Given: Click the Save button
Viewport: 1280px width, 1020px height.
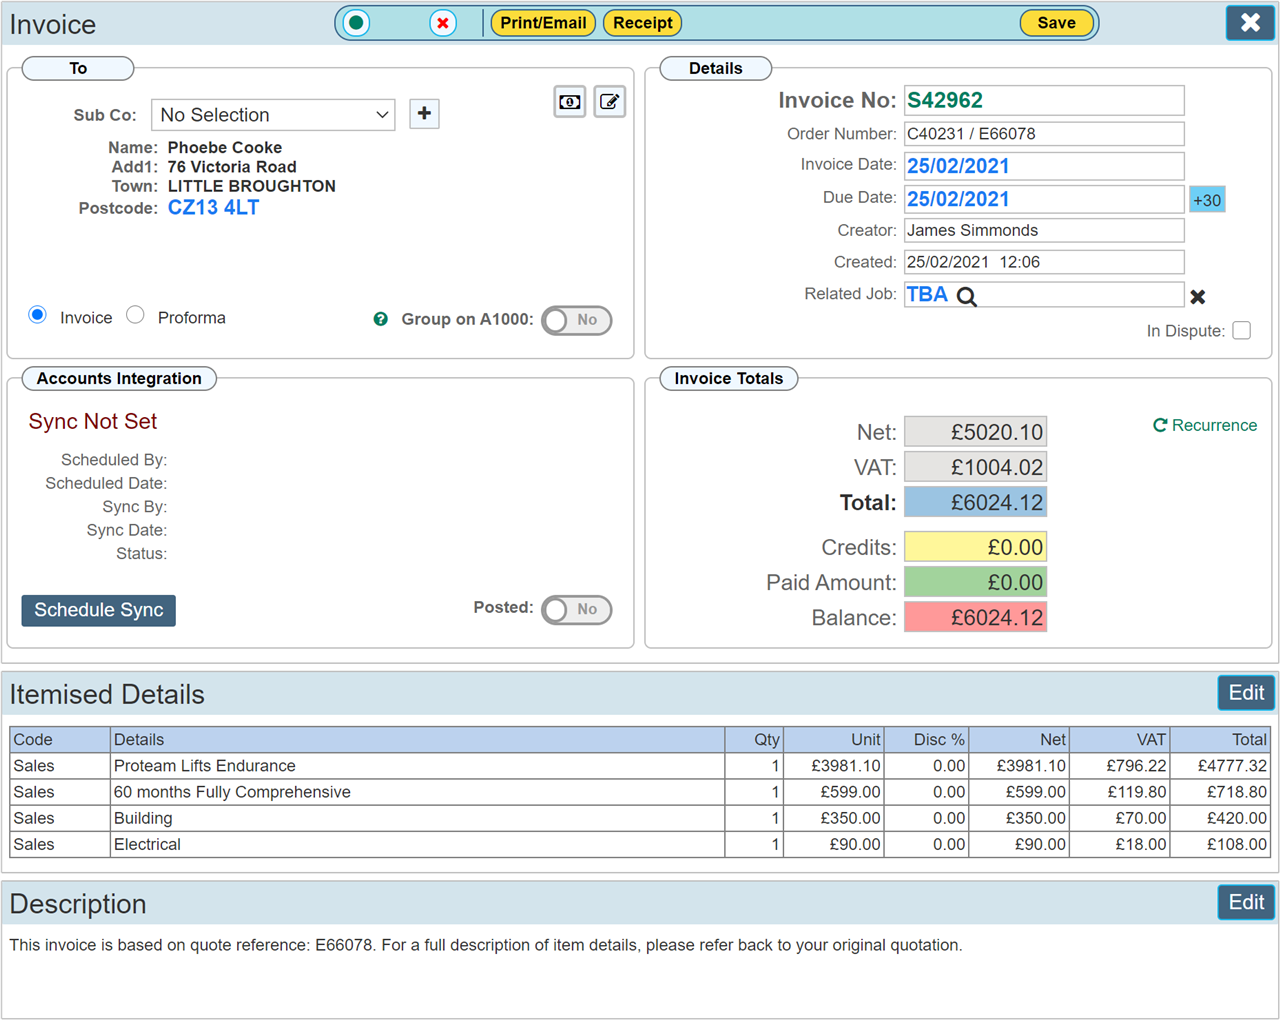Looking at the screenshot, I should tap(1056, 23).
